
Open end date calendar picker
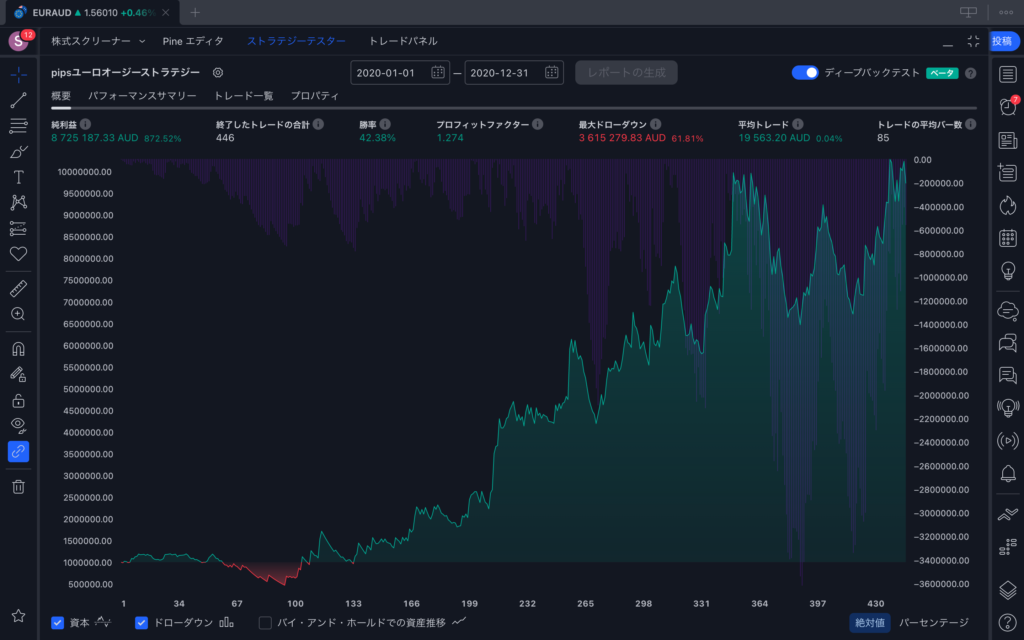click(x=552, y=72)
